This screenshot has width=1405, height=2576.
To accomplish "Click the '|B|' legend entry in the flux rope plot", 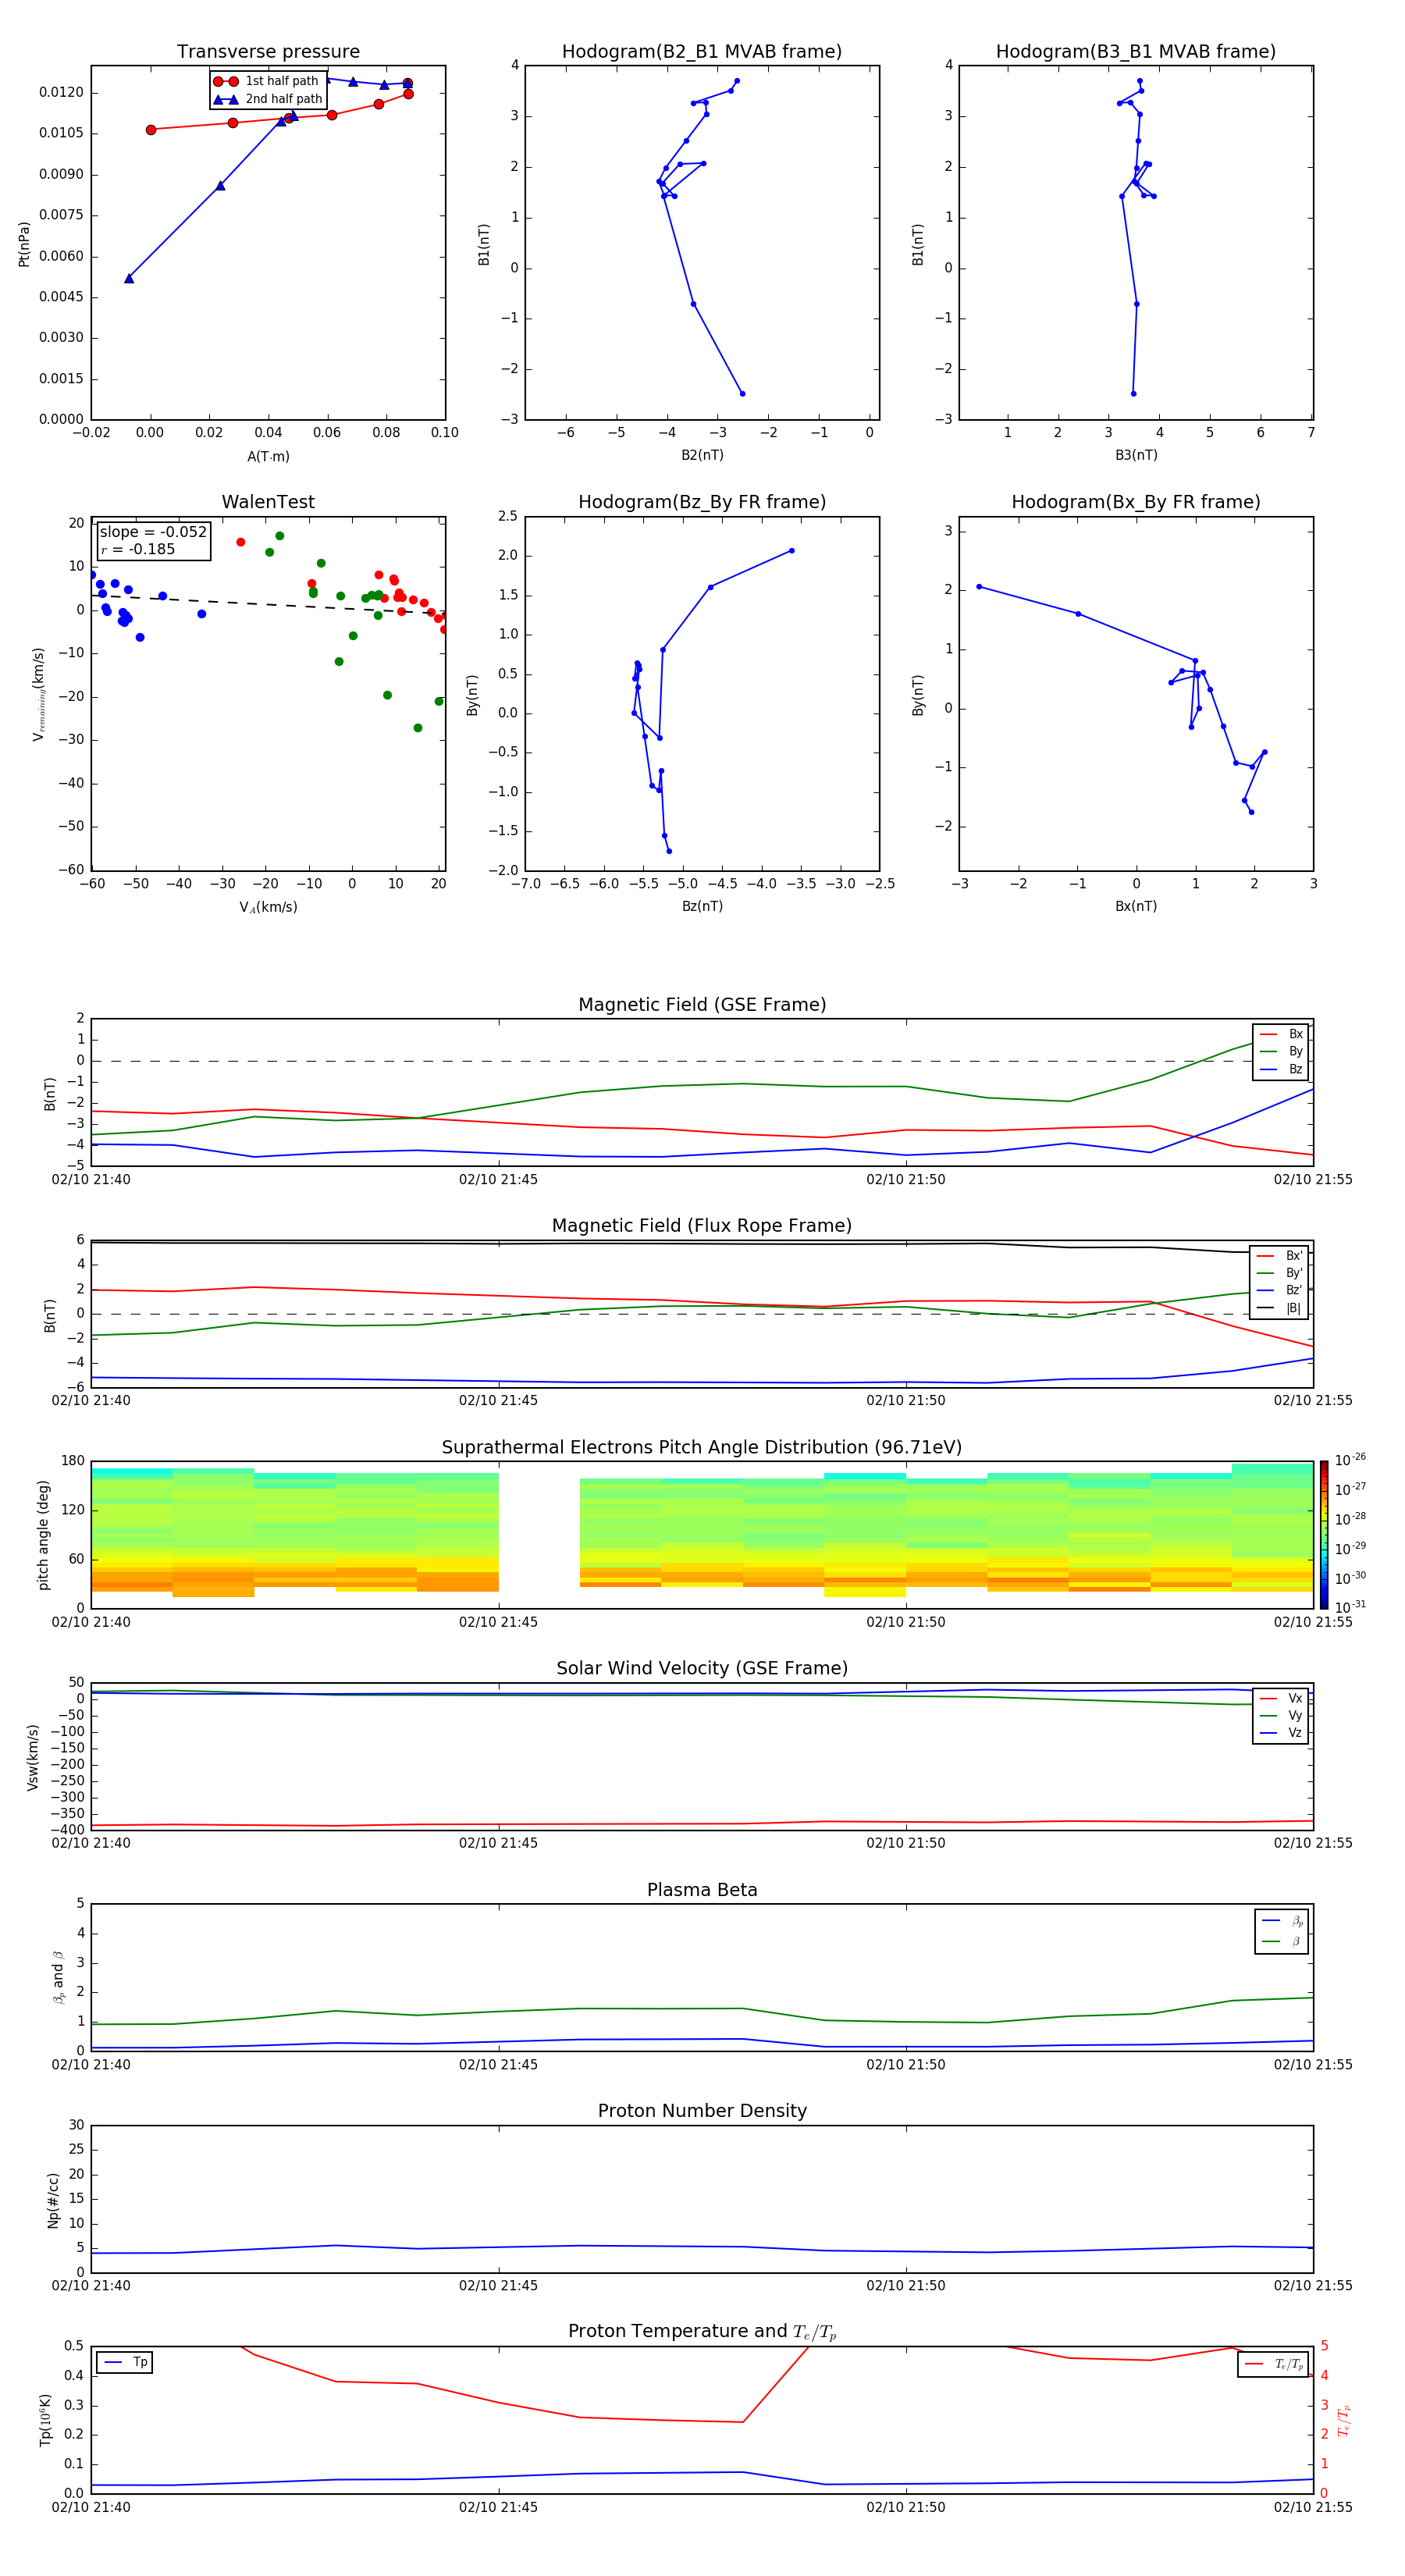I will coord(1279,1308).
